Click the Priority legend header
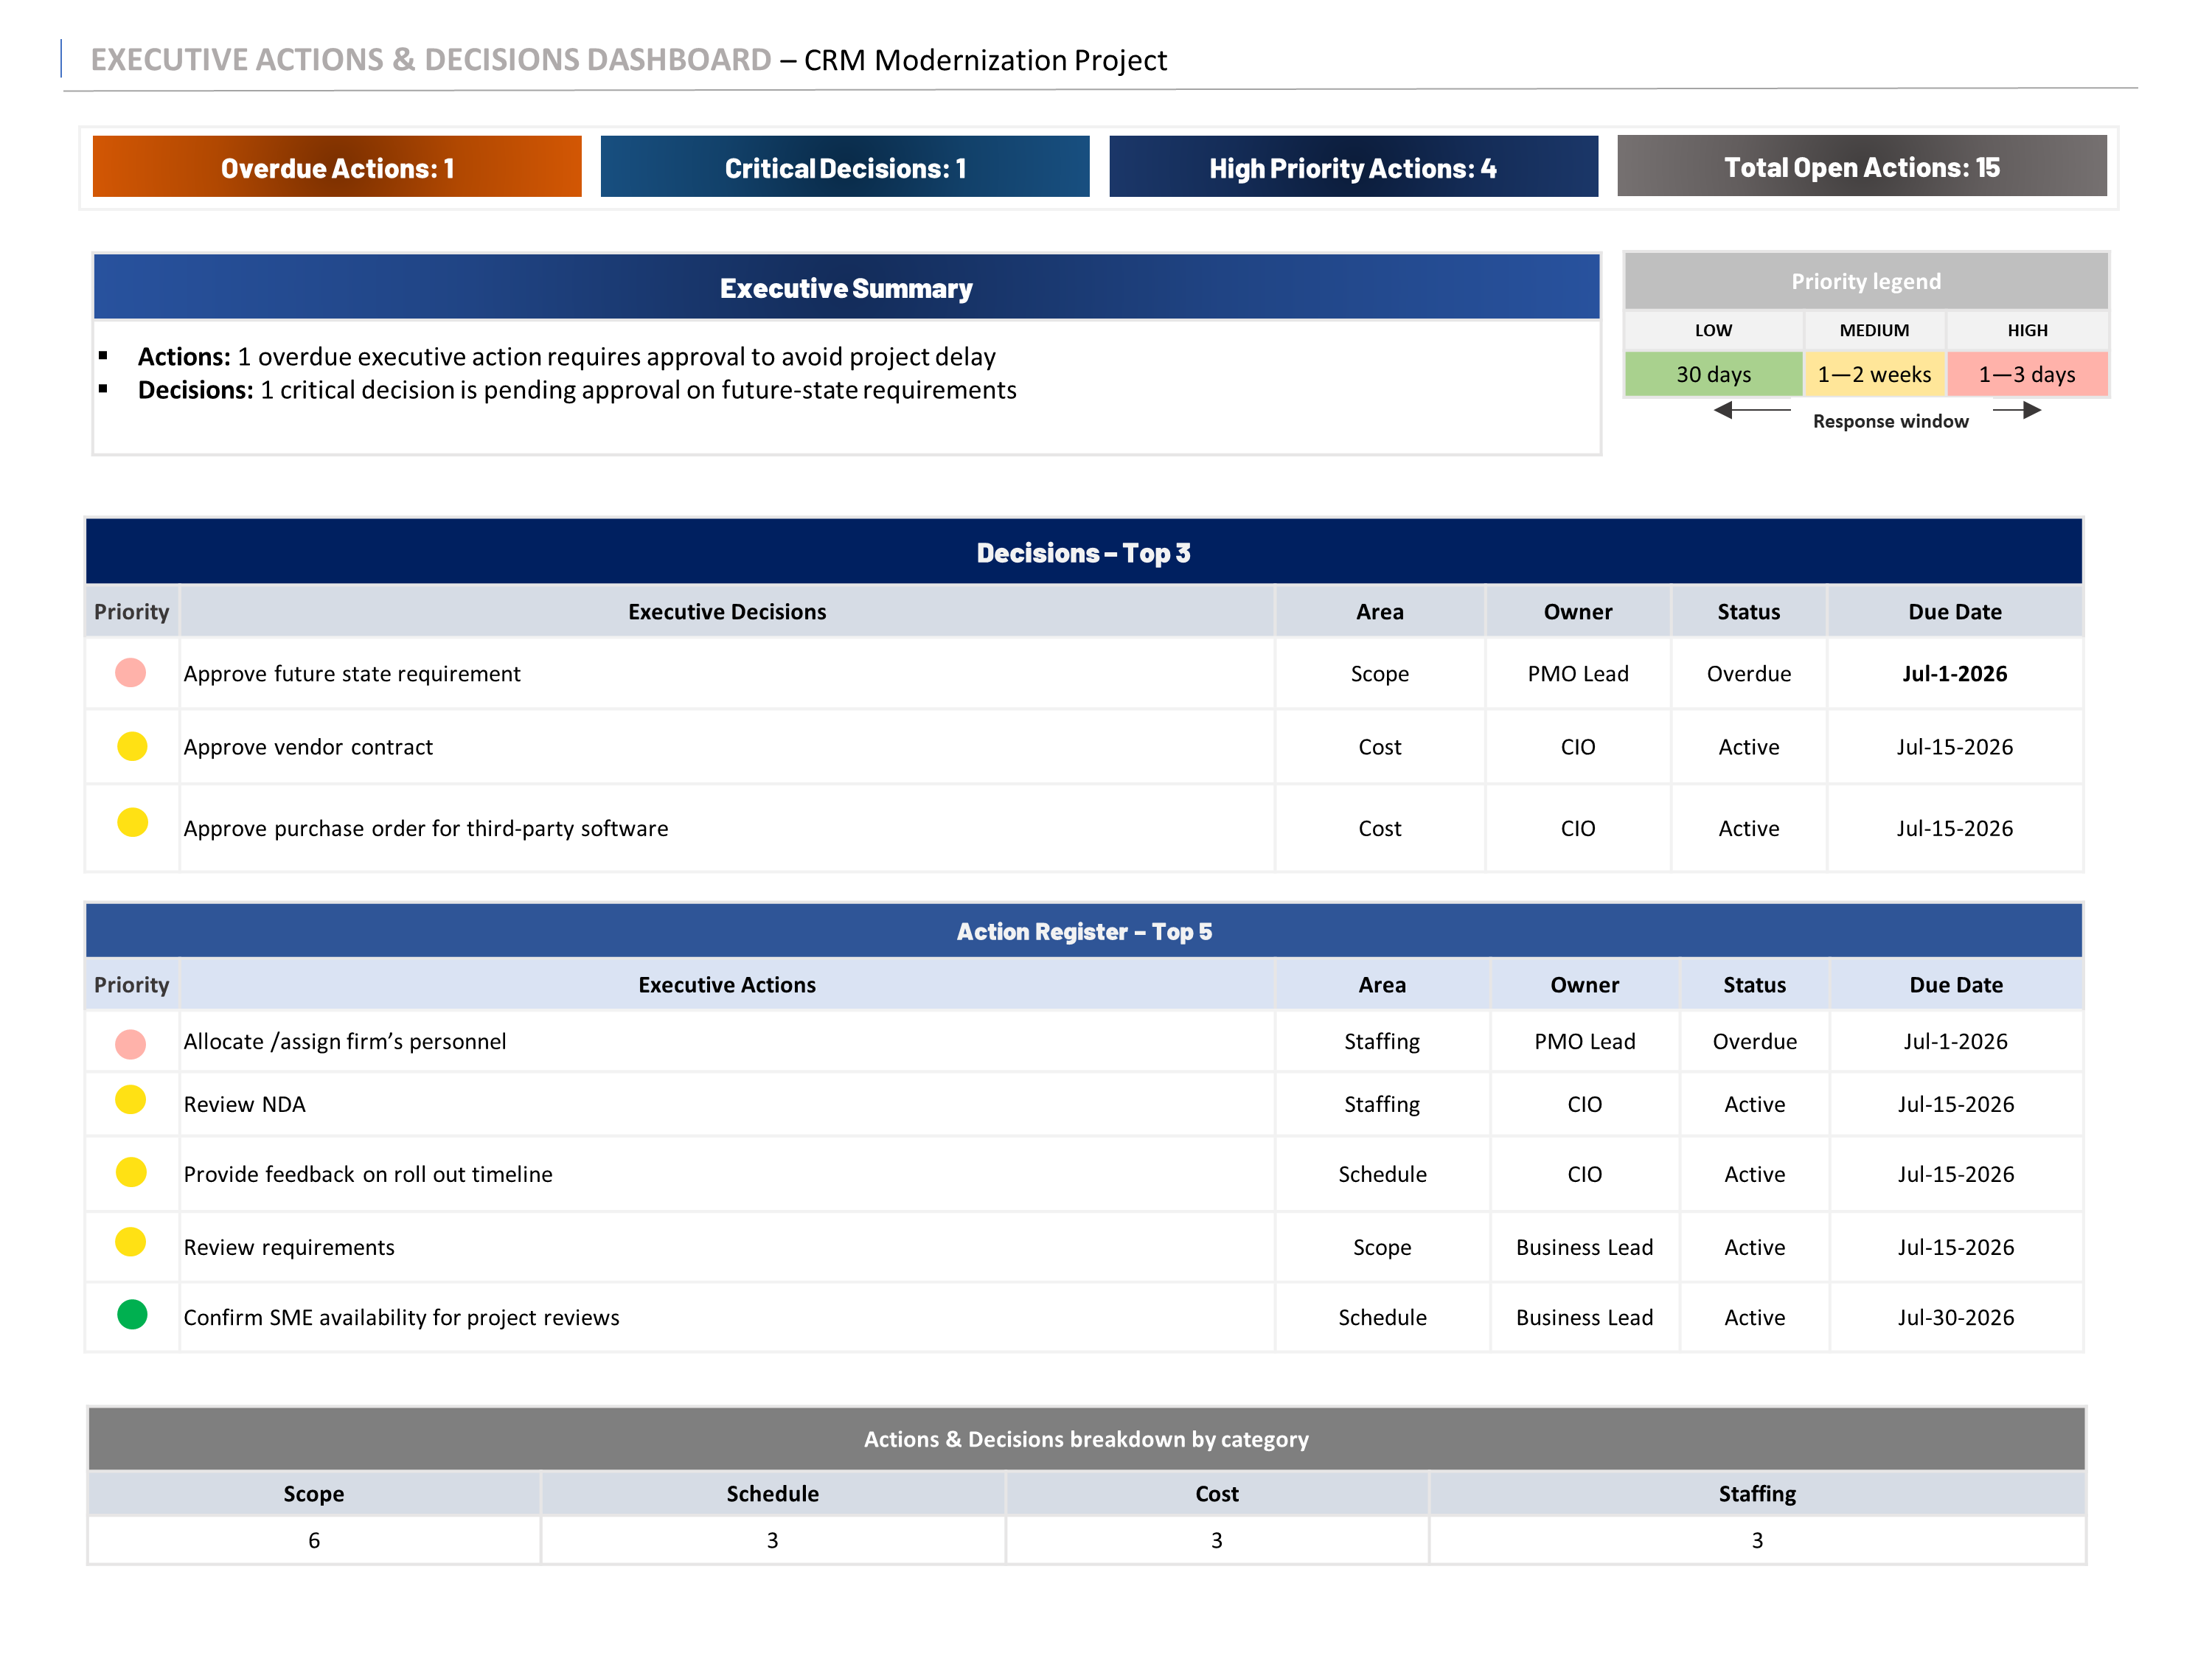The image size is (2212, 1659). pos(1866,281)
